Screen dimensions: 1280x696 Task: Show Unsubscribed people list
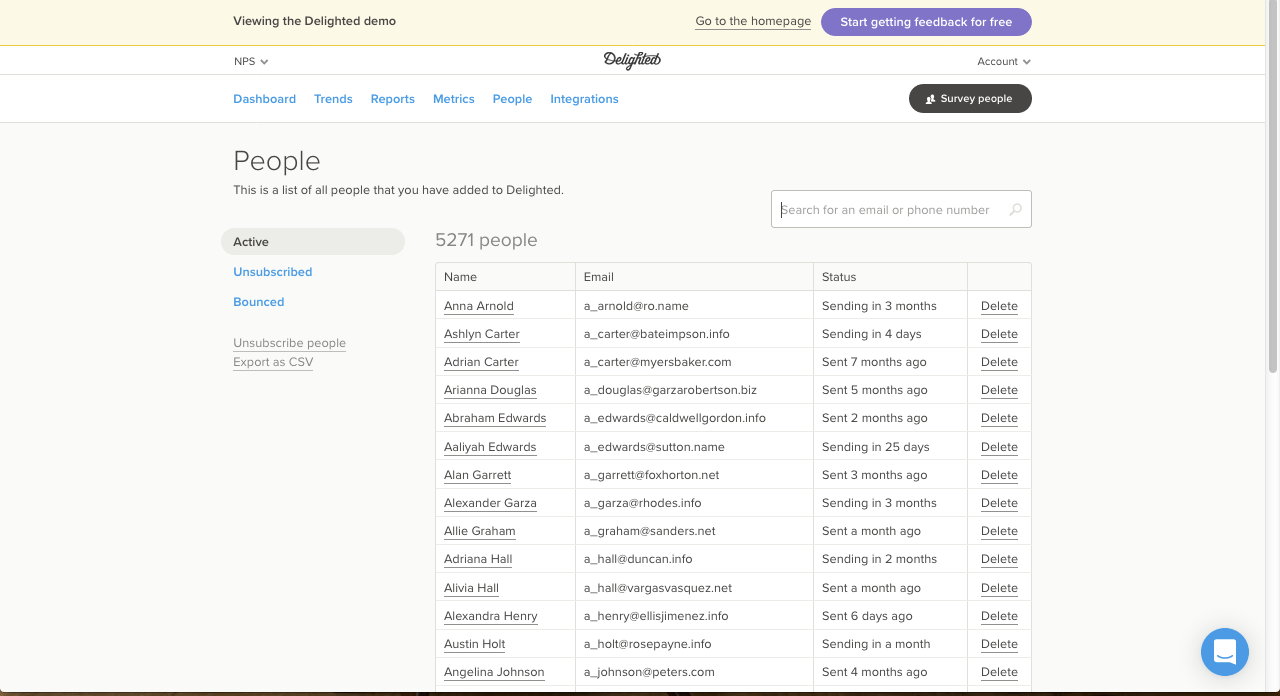click(x=272, y=272)
